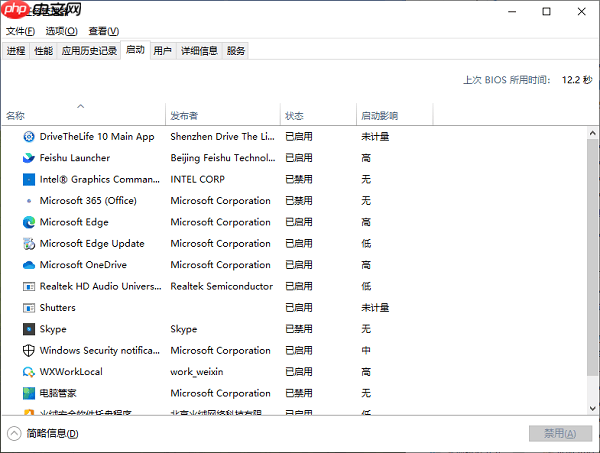This screenshot has height=453, width=600.
Task: Click 未计量 impact of DriveTheLife row
Action: tap(375, 137)
